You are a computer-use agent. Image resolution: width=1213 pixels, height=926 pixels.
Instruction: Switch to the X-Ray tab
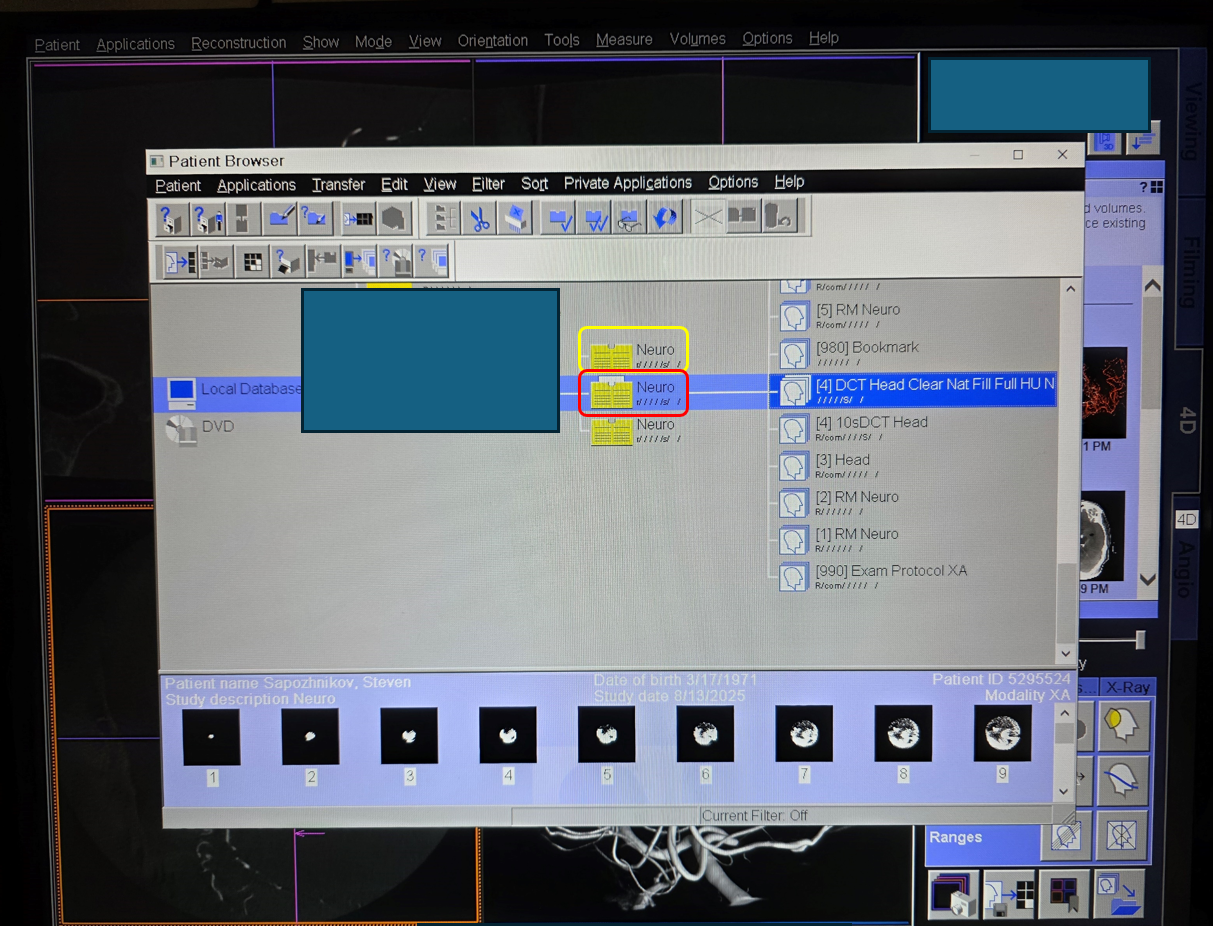click(1127, 688)
